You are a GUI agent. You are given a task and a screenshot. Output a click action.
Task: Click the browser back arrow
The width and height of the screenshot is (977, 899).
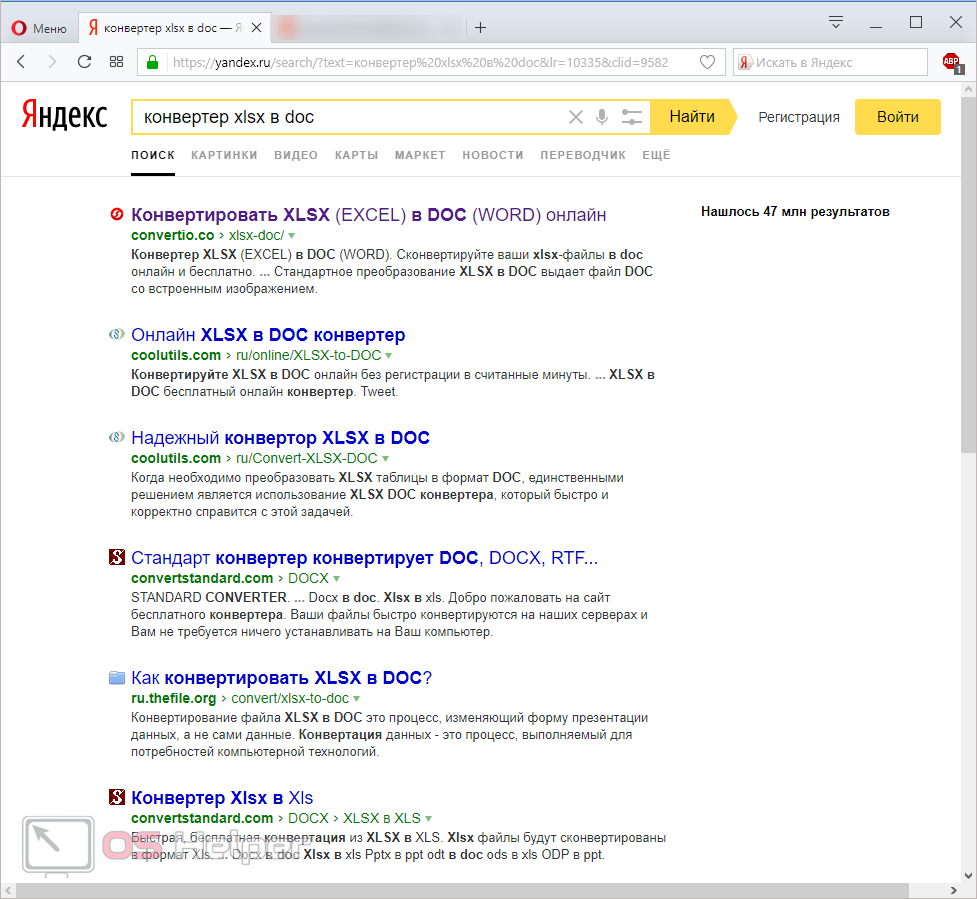click(x=21, y=62)
